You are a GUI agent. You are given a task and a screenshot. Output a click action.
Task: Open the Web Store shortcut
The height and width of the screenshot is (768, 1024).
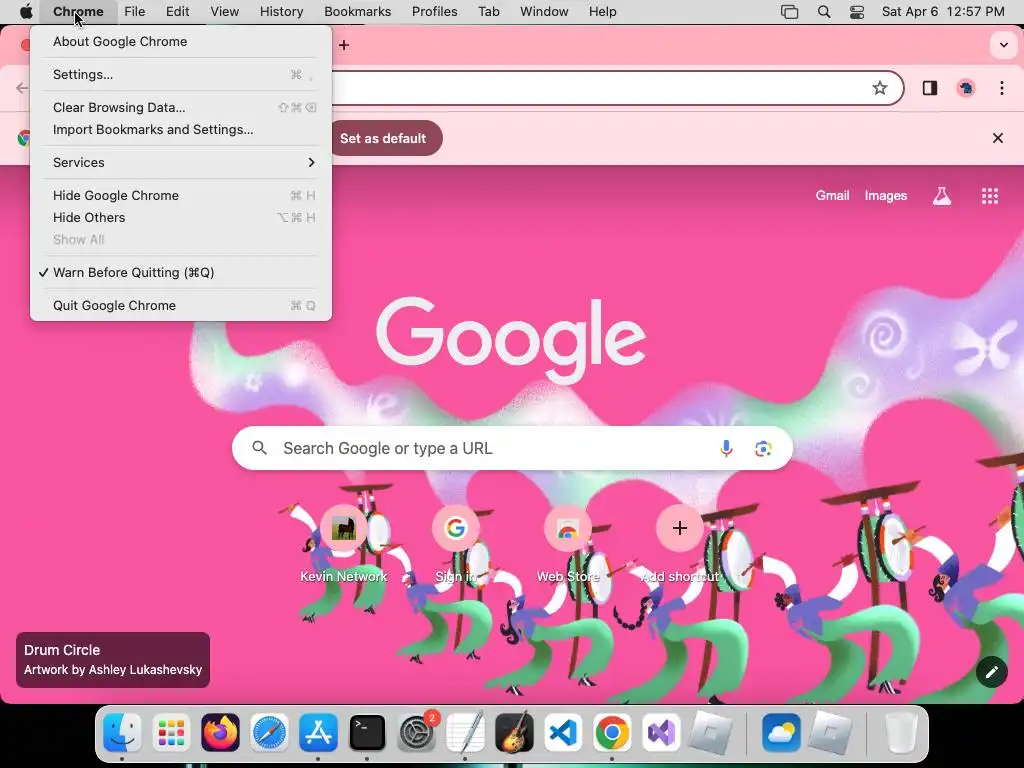coord(568,544)
